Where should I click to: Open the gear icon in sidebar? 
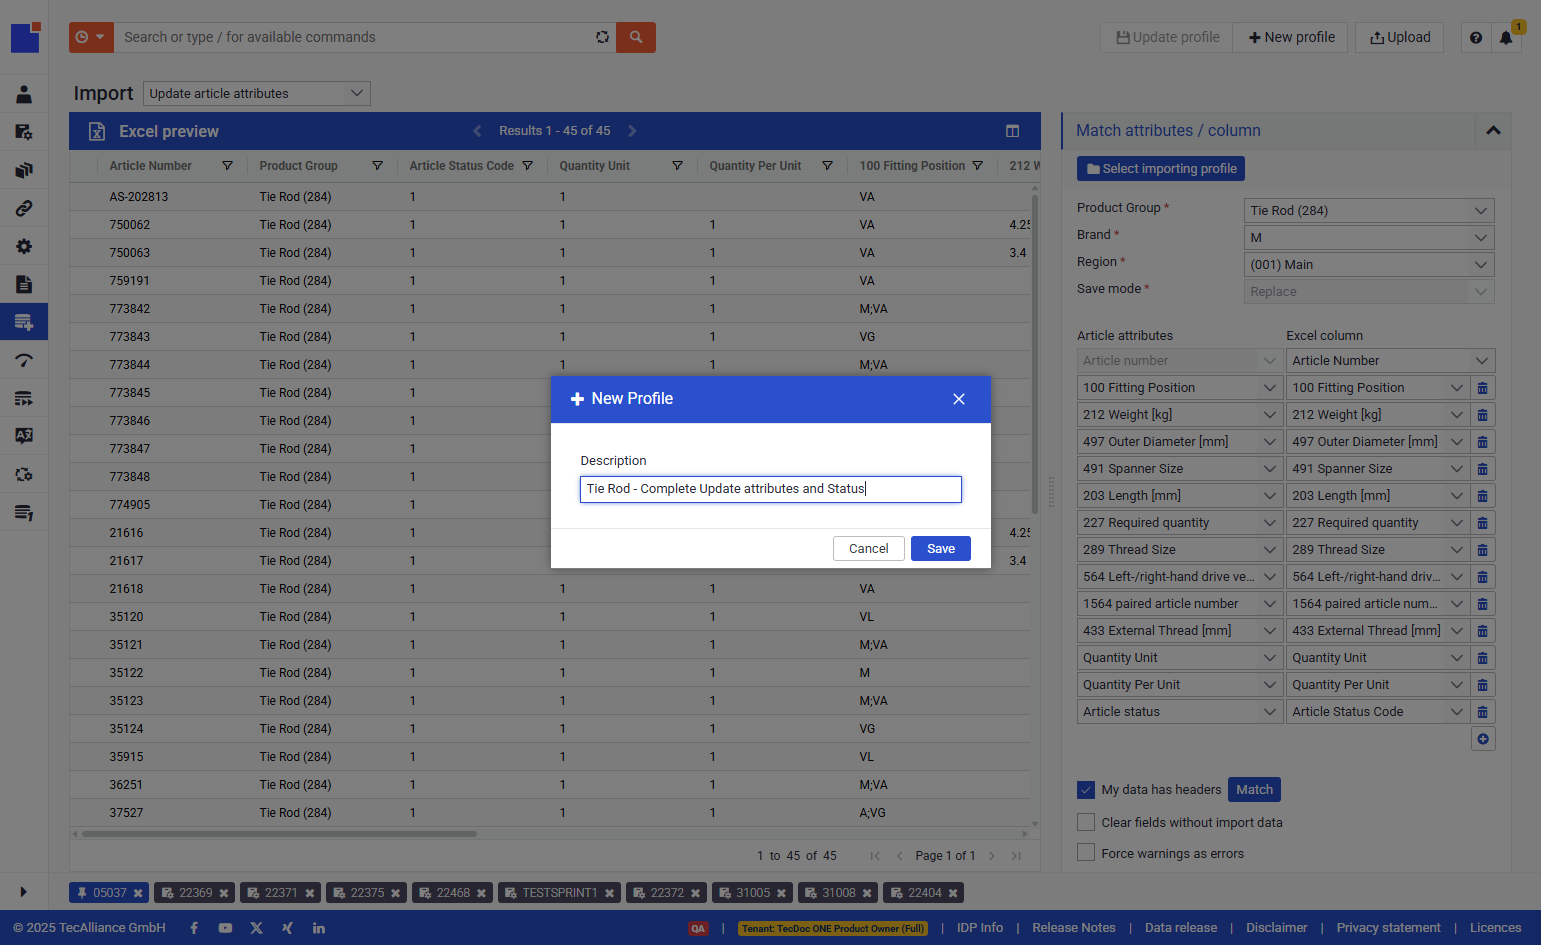tap(24, 246)
